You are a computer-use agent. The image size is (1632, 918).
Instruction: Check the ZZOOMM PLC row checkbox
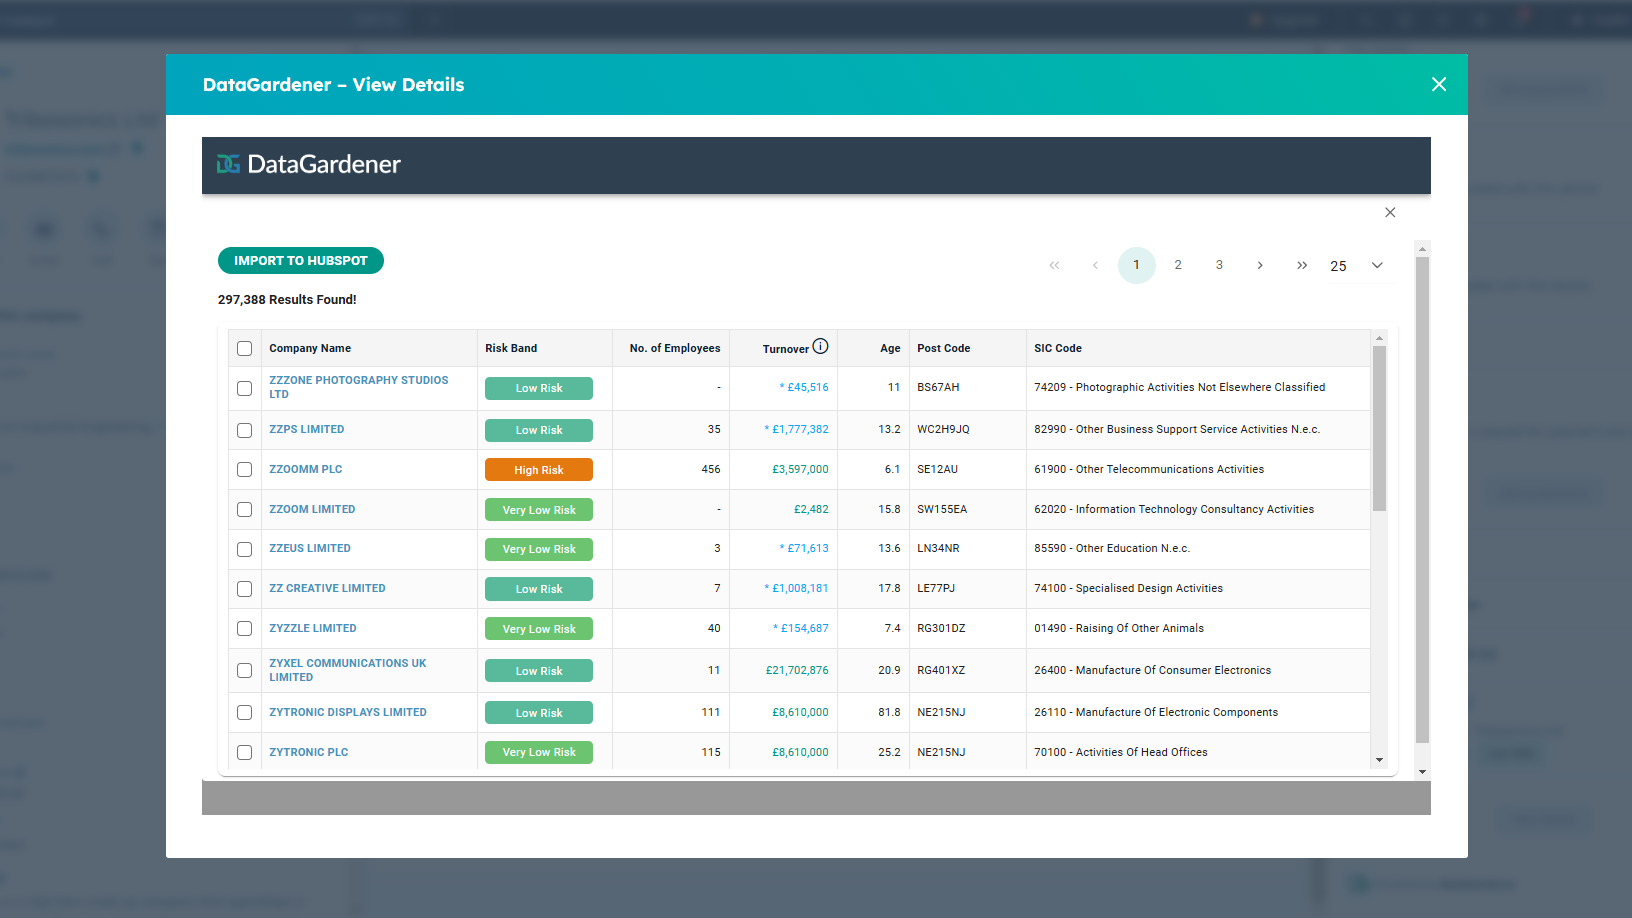pos(245,470)
